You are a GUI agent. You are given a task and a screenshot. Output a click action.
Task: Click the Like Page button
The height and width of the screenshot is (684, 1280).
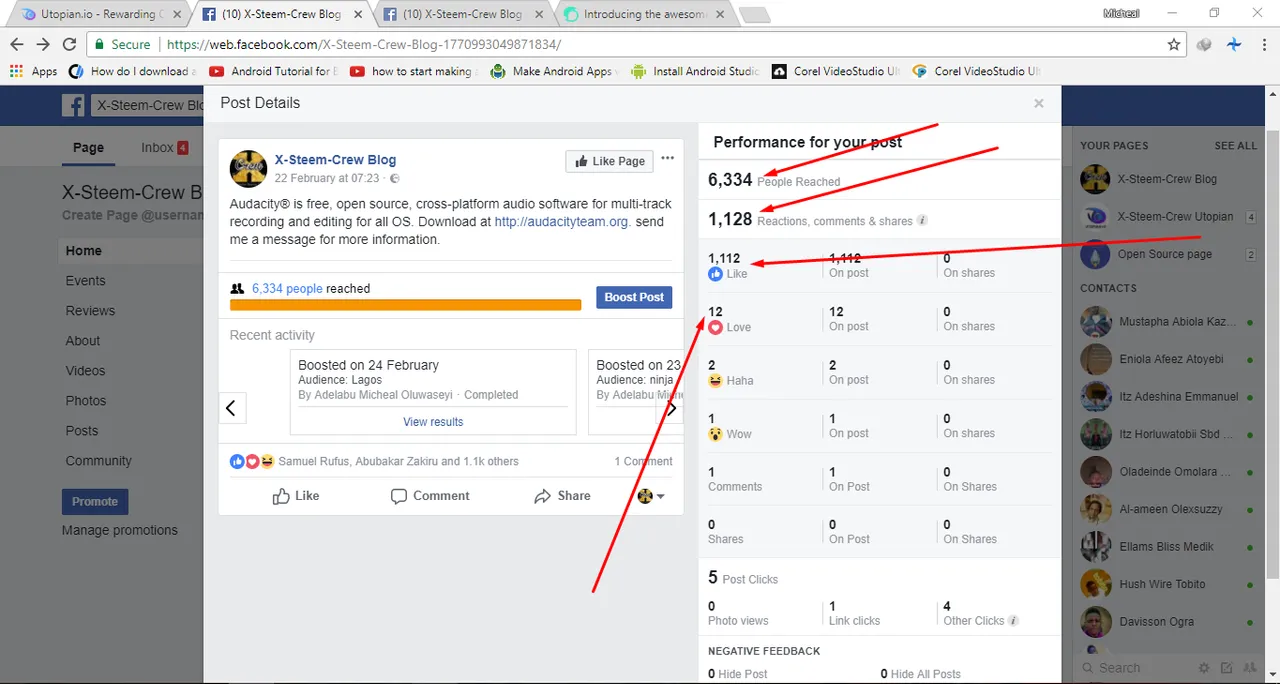pyautogui.click(x=609, y=161)
